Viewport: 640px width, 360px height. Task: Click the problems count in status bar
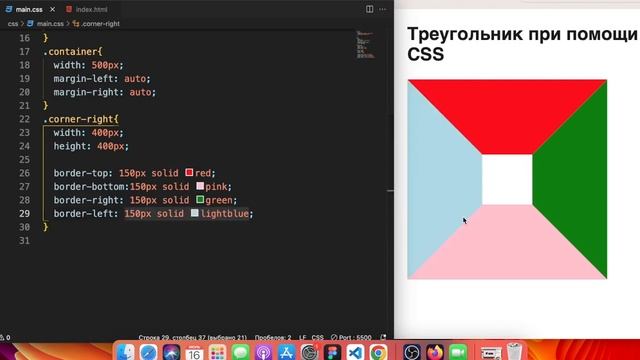[5, 338]
